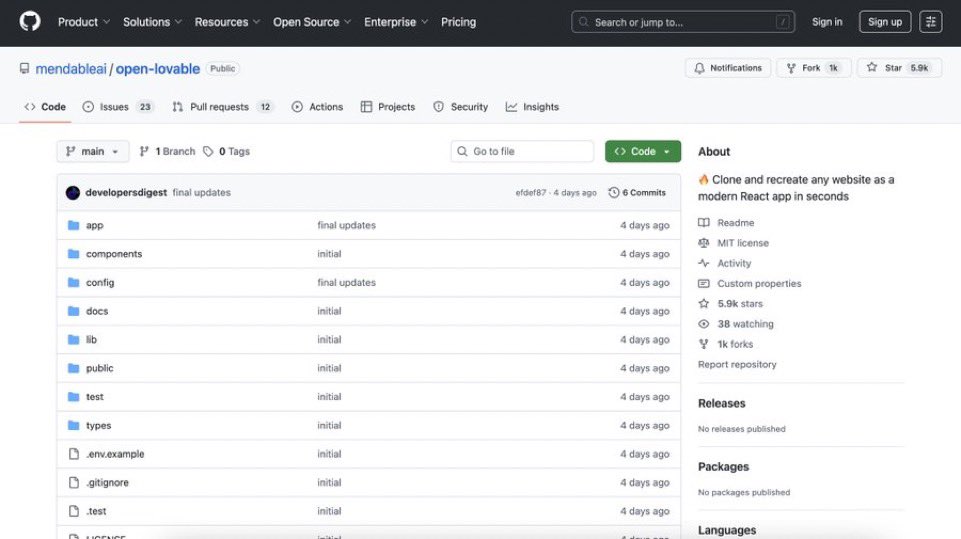Click the Report repository link
961x539 pixels.
click(737, 364)
